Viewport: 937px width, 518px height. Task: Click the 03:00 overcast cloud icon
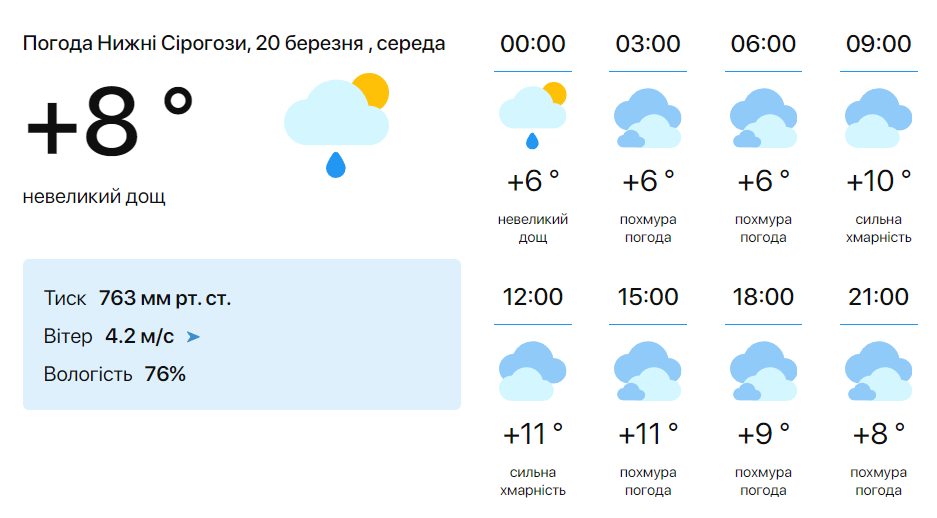[x=648, y=118]
